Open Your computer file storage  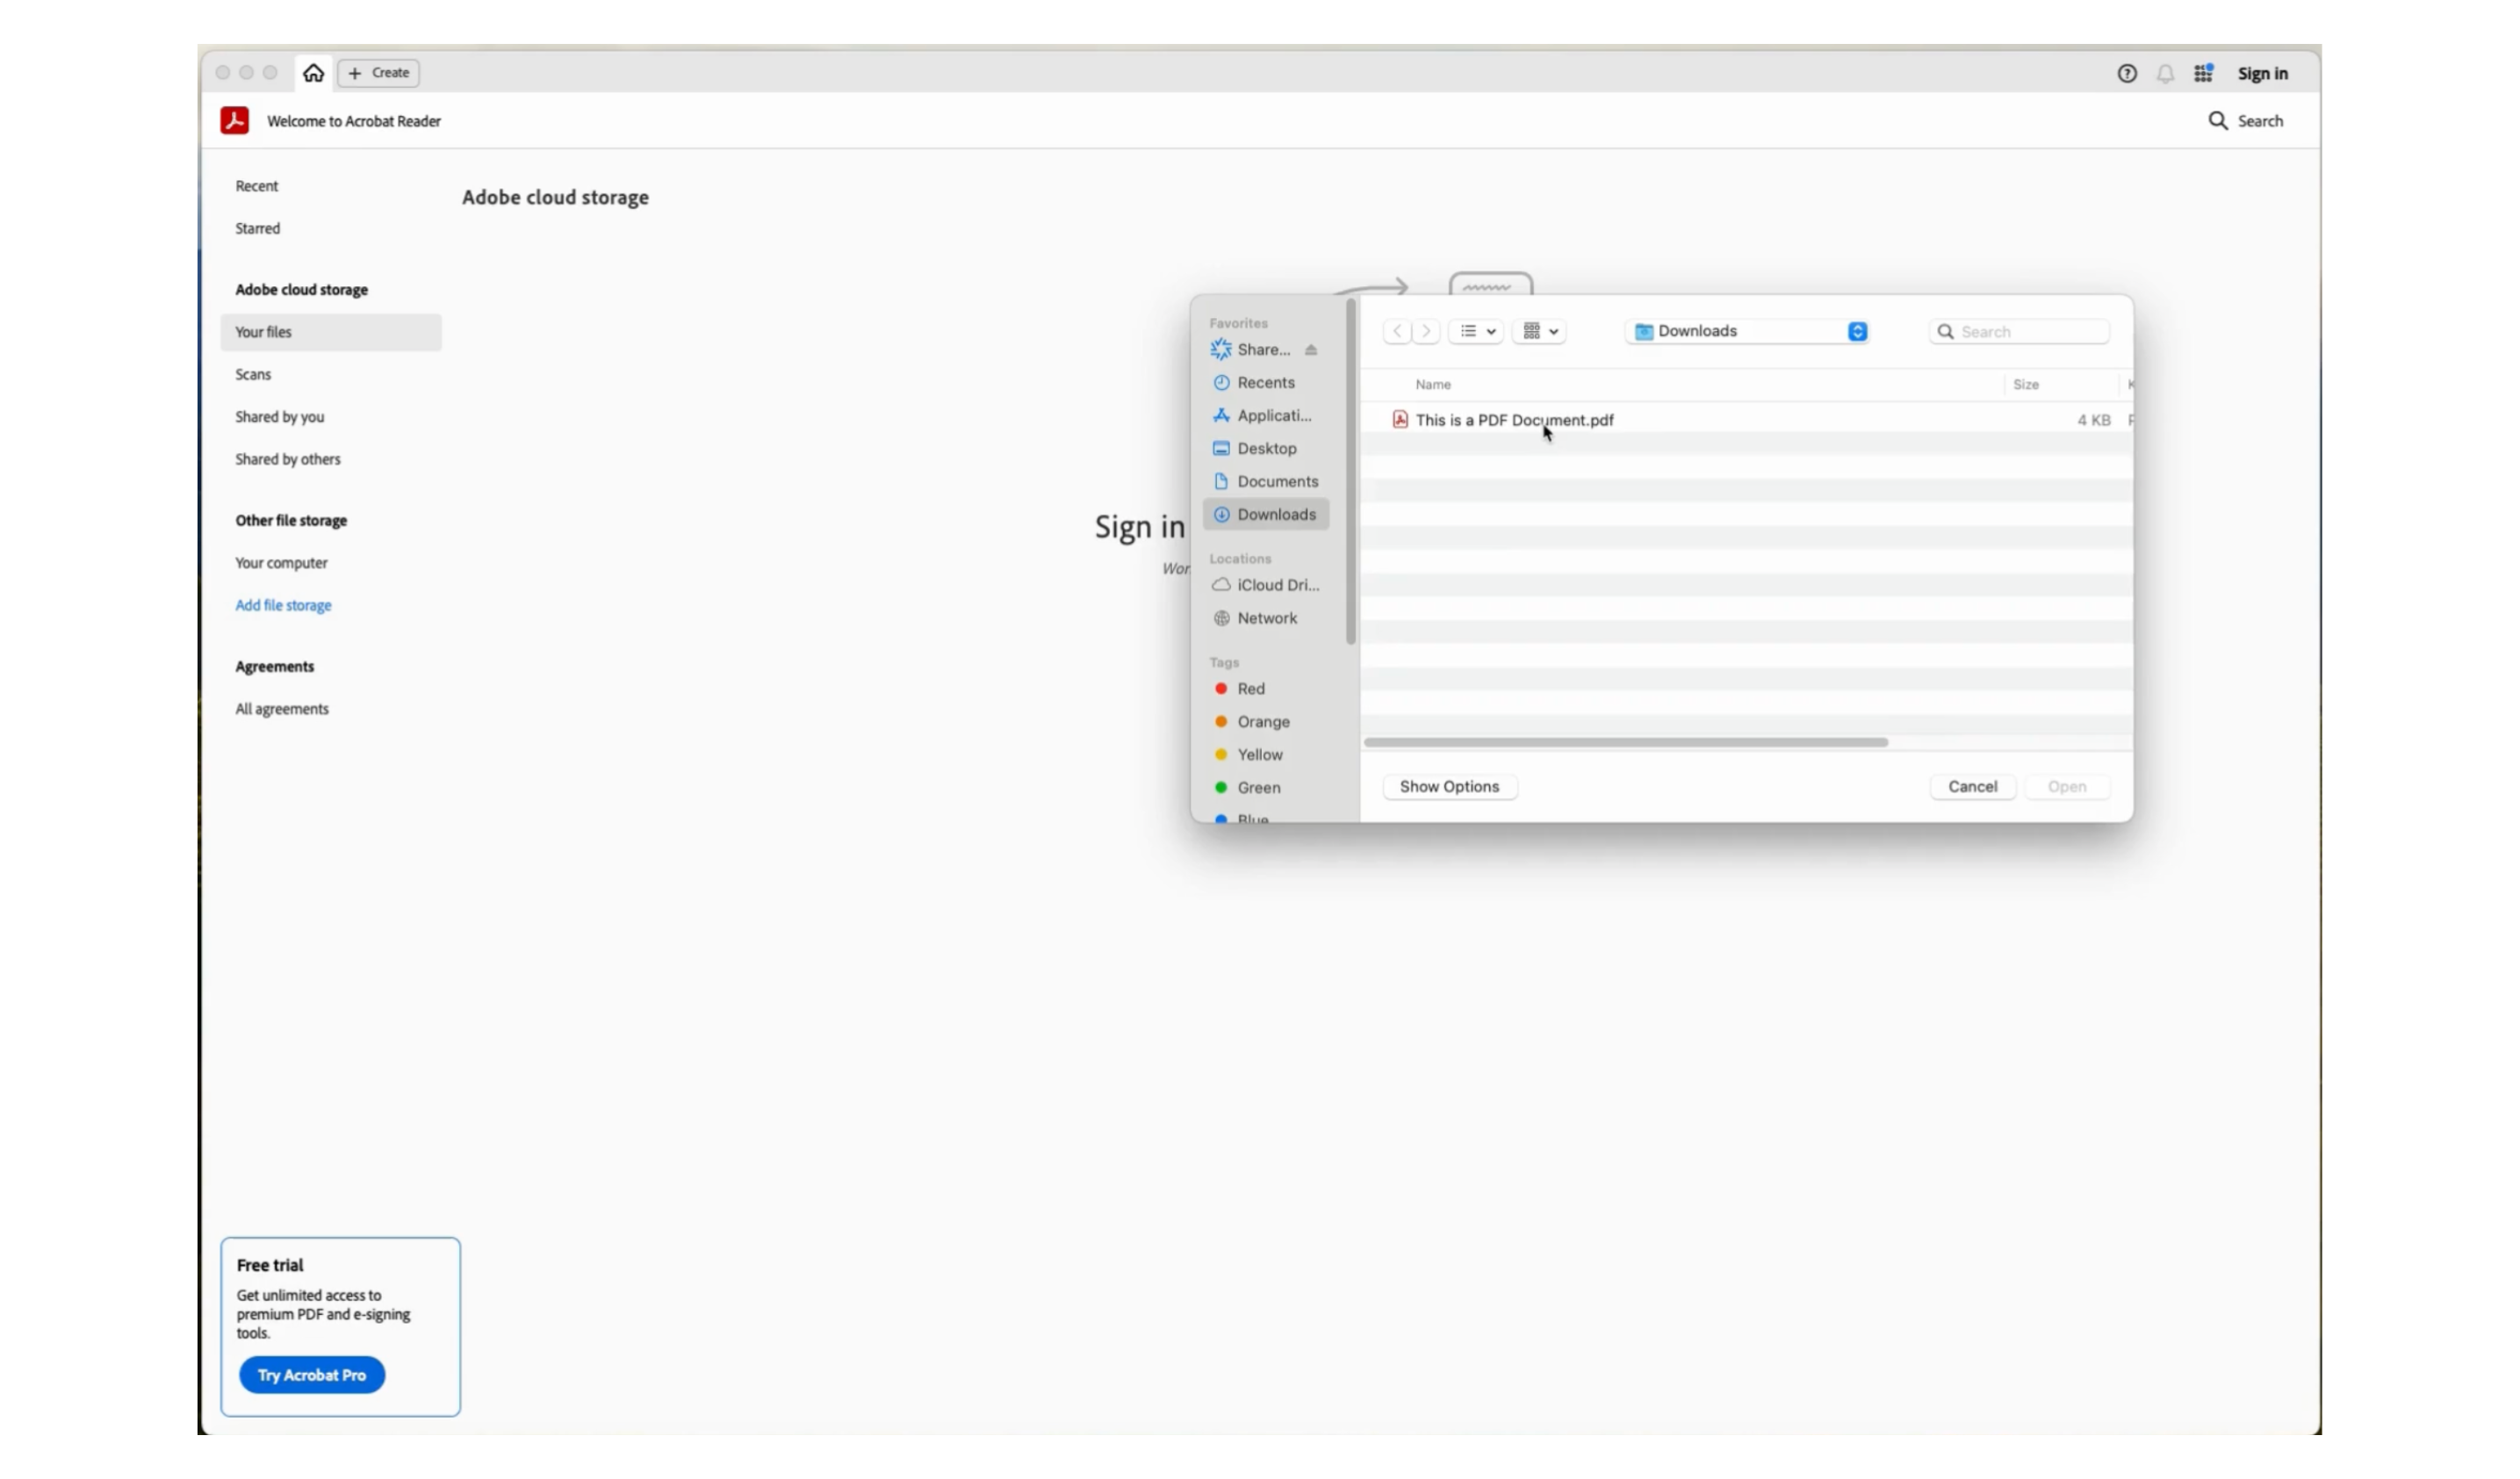click(281, 563)
